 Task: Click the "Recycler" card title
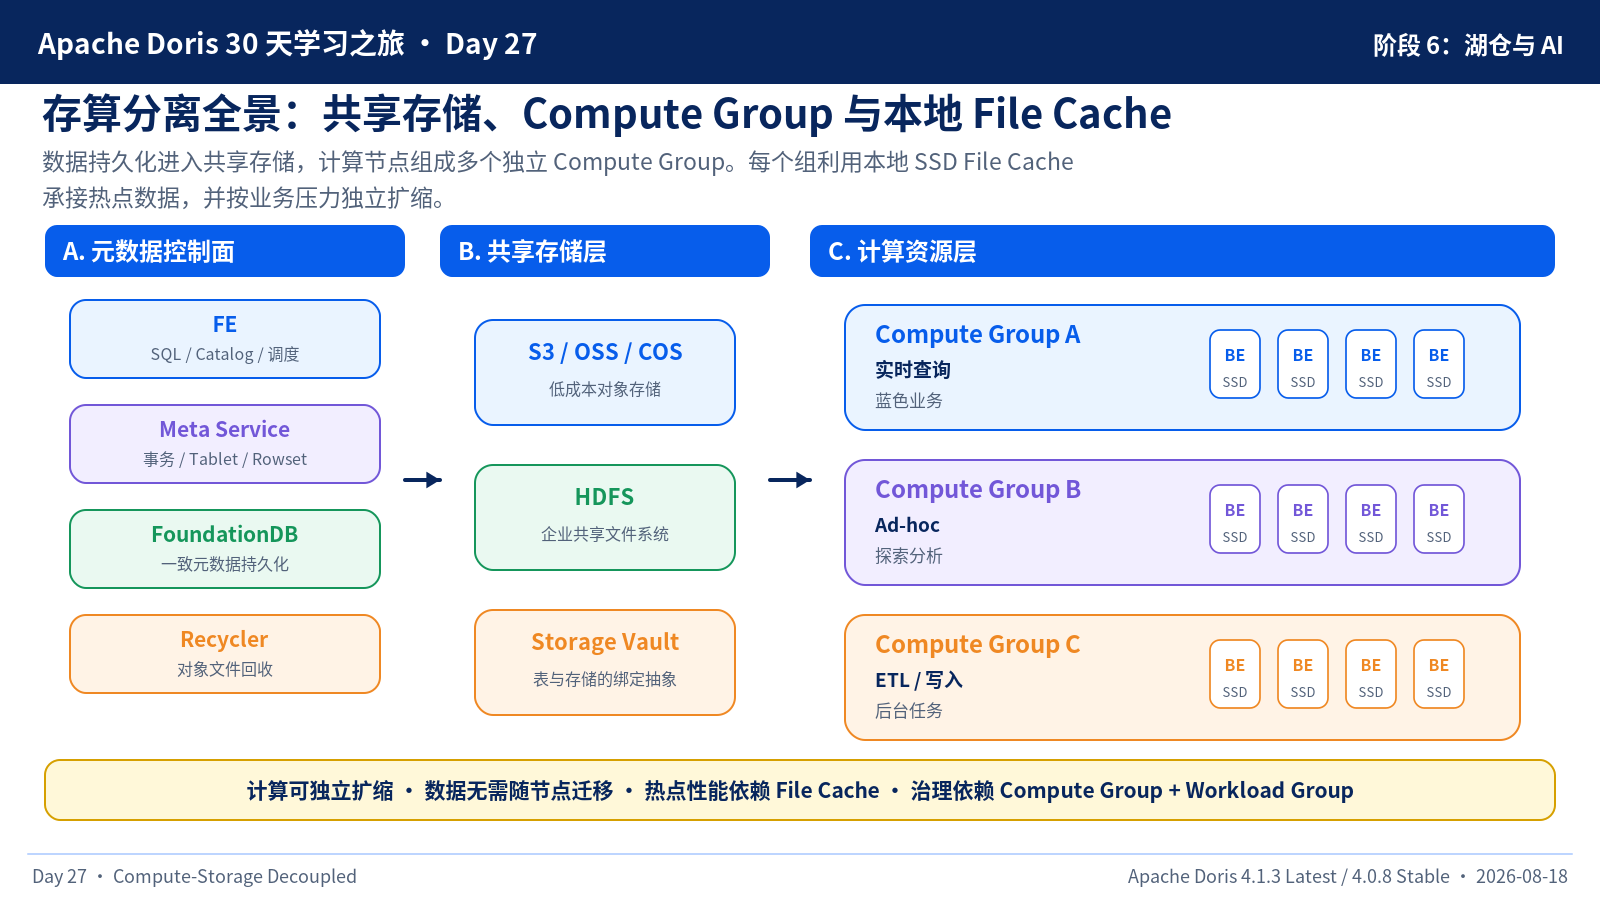pyautogui.click(x=225, y=639)
